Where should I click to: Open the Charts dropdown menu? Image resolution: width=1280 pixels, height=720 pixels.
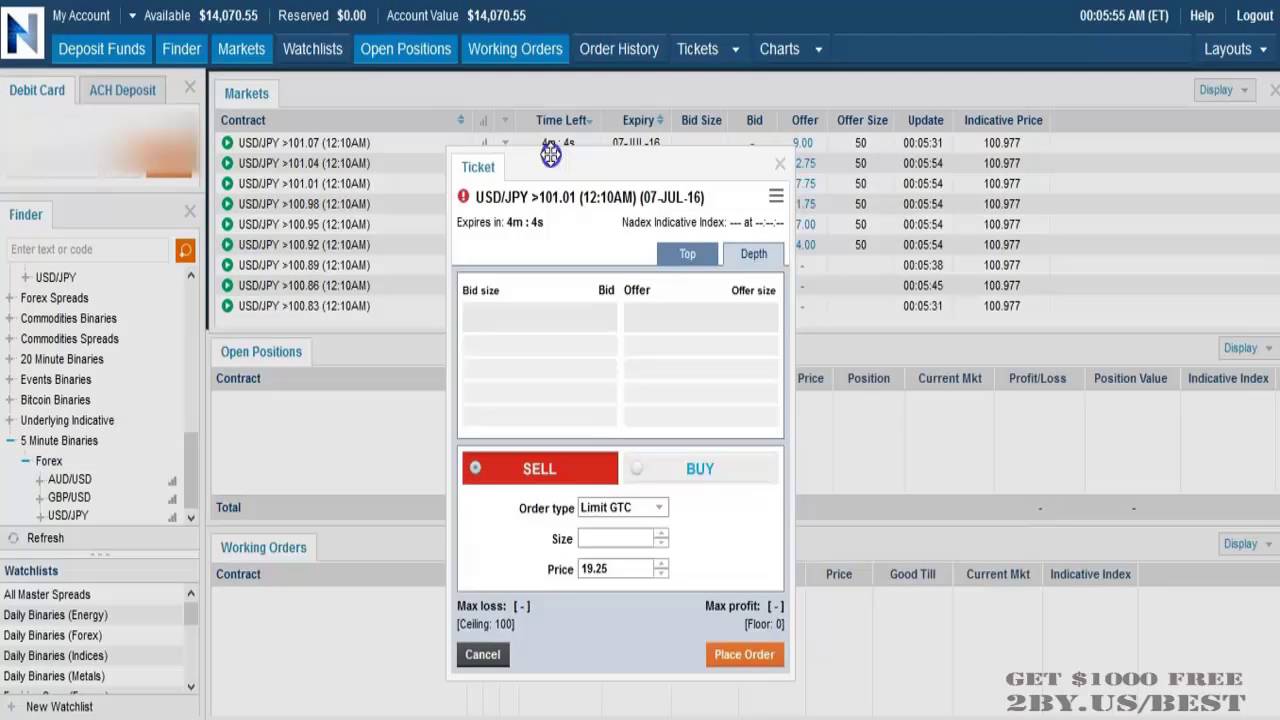coord(790,49)
